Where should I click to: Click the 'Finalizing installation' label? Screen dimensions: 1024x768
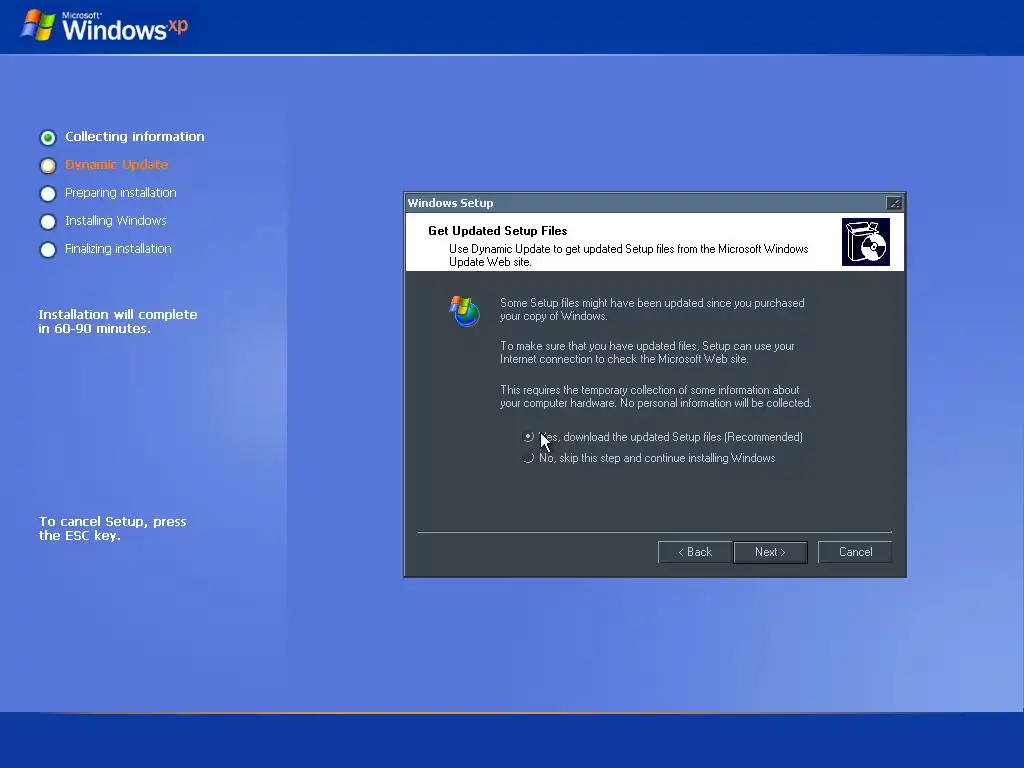click(118, 249)
